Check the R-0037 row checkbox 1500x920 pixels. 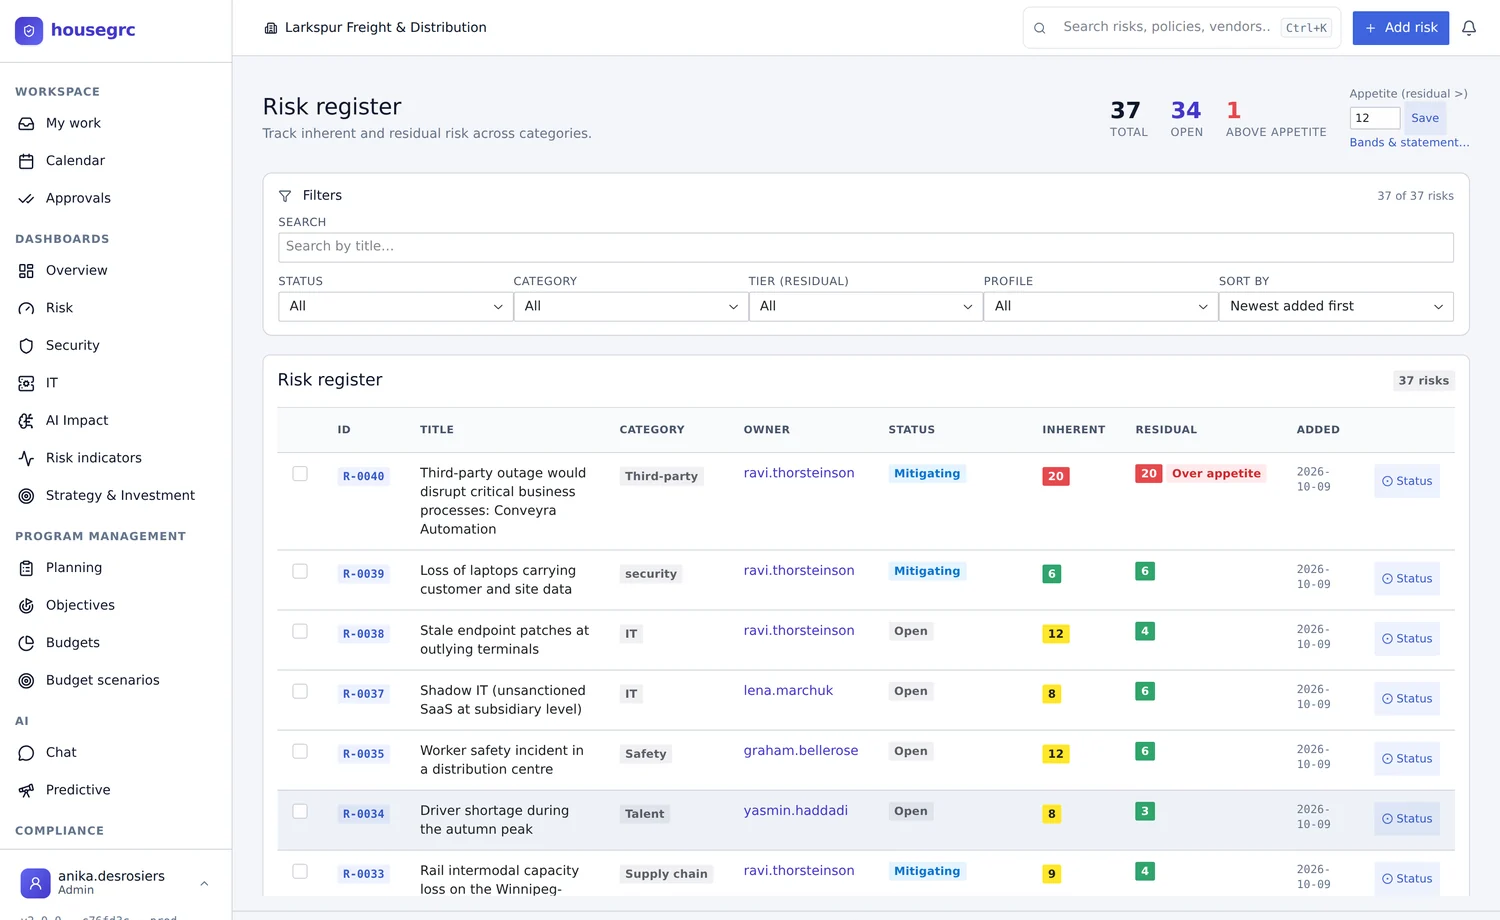[300, 691]
